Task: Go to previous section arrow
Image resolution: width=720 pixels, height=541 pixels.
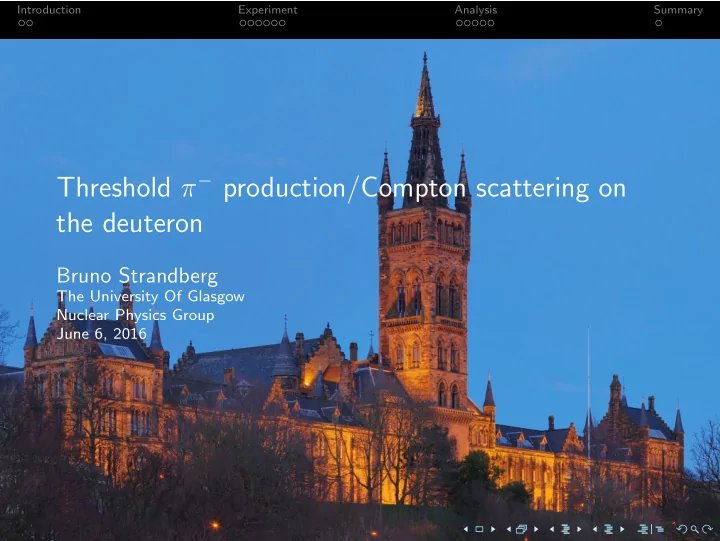Action: click(x=595, y=529)
